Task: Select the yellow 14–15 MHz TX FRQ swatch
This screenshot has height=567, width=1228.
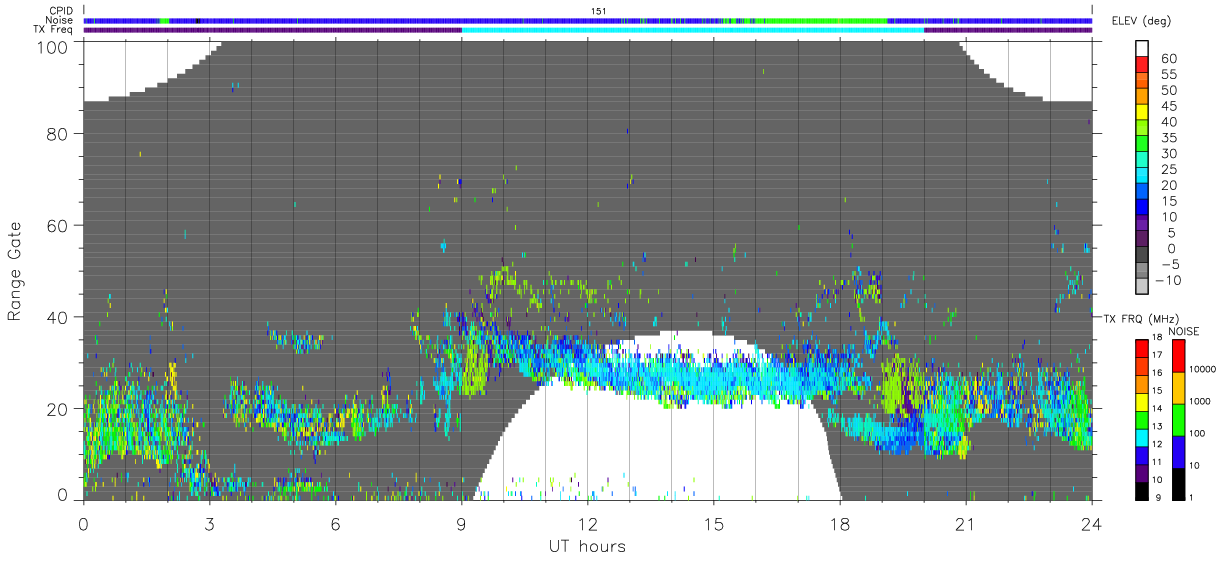Action: [x=1142, y=400]
